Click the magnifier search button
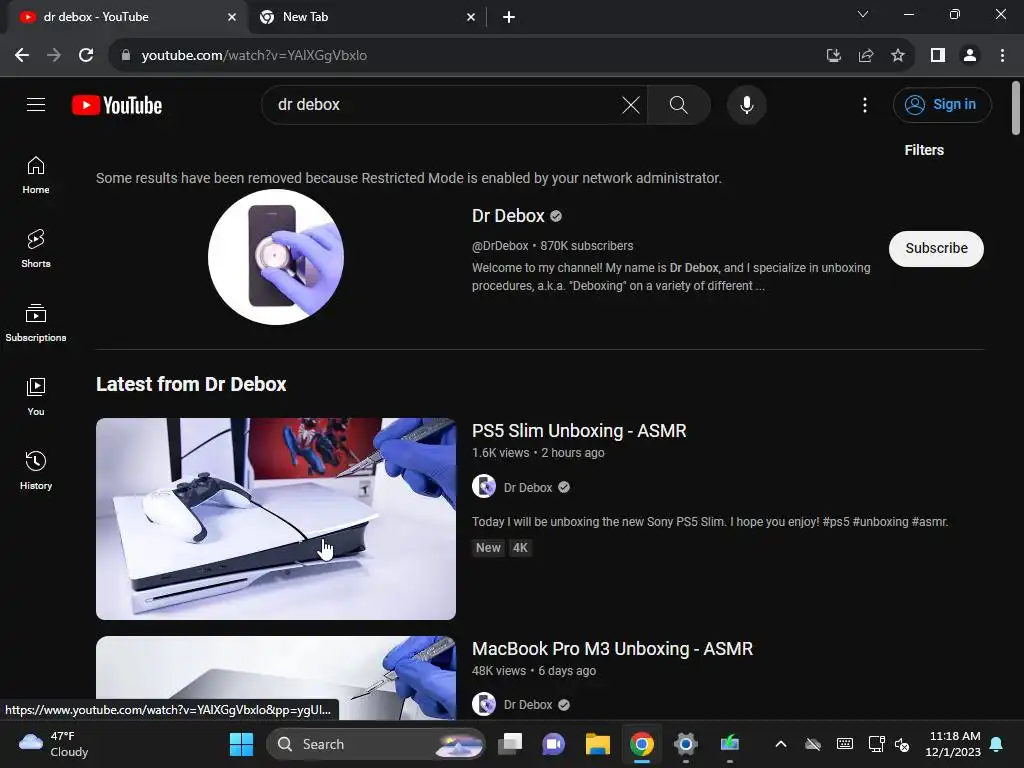Viewport: 1024px width, 768px height. (679, 104)
